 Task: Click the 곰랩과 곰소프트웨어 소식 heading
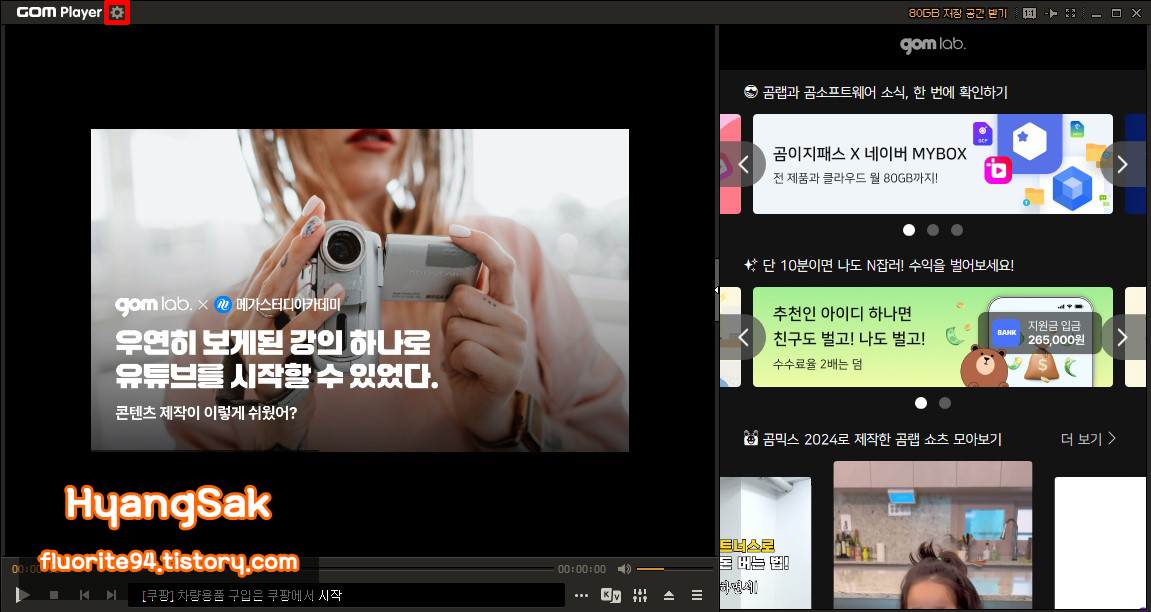click(x=875, y=92)
